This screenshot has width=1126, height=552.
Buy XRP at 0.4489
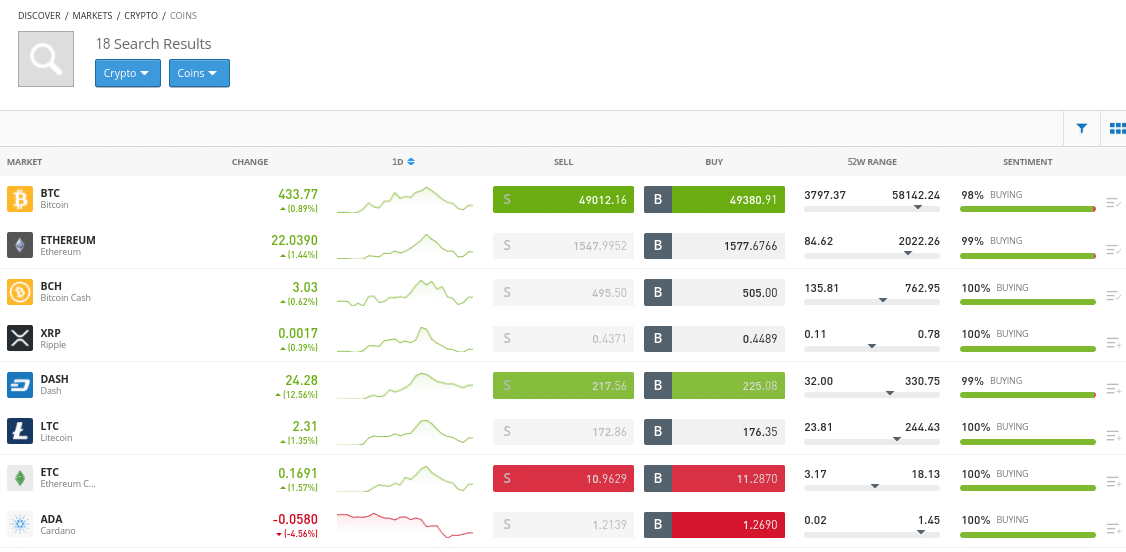715,339
